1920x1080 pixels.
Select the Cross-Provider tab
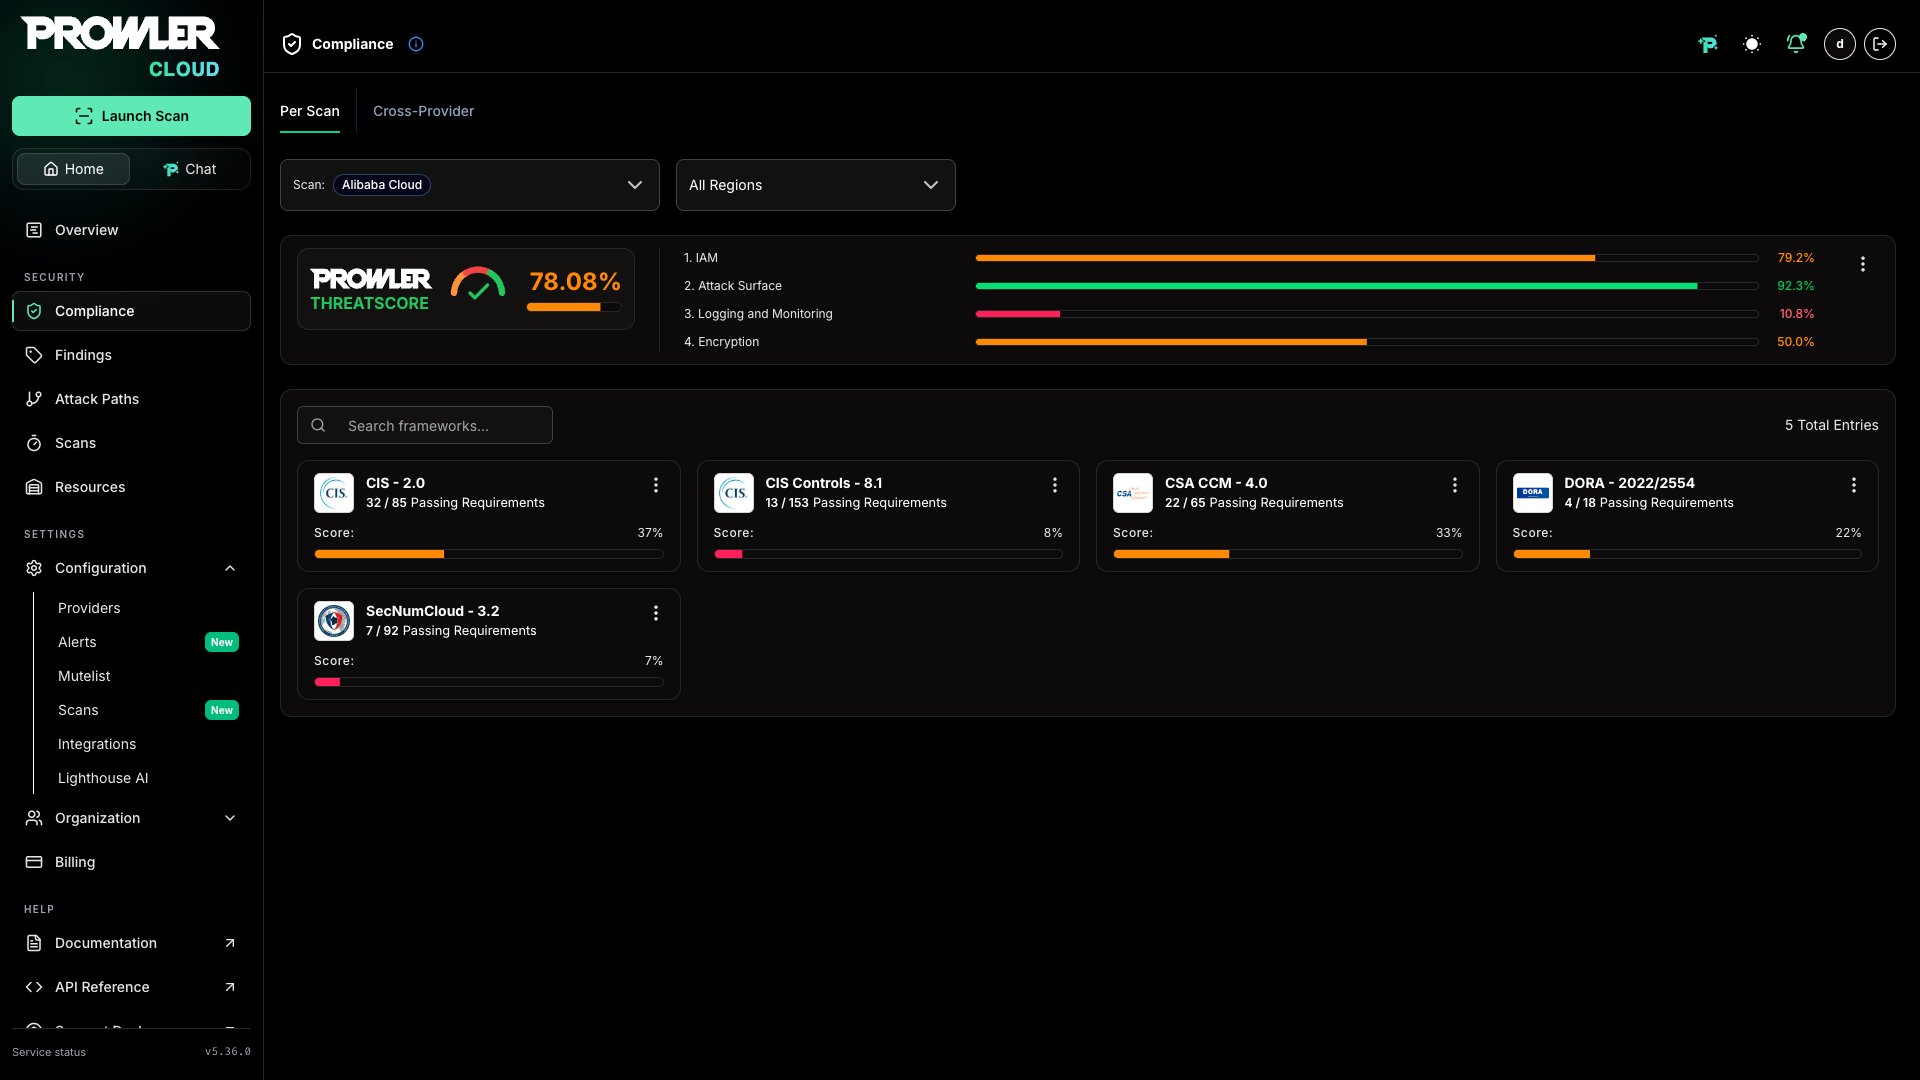point(424,111)
